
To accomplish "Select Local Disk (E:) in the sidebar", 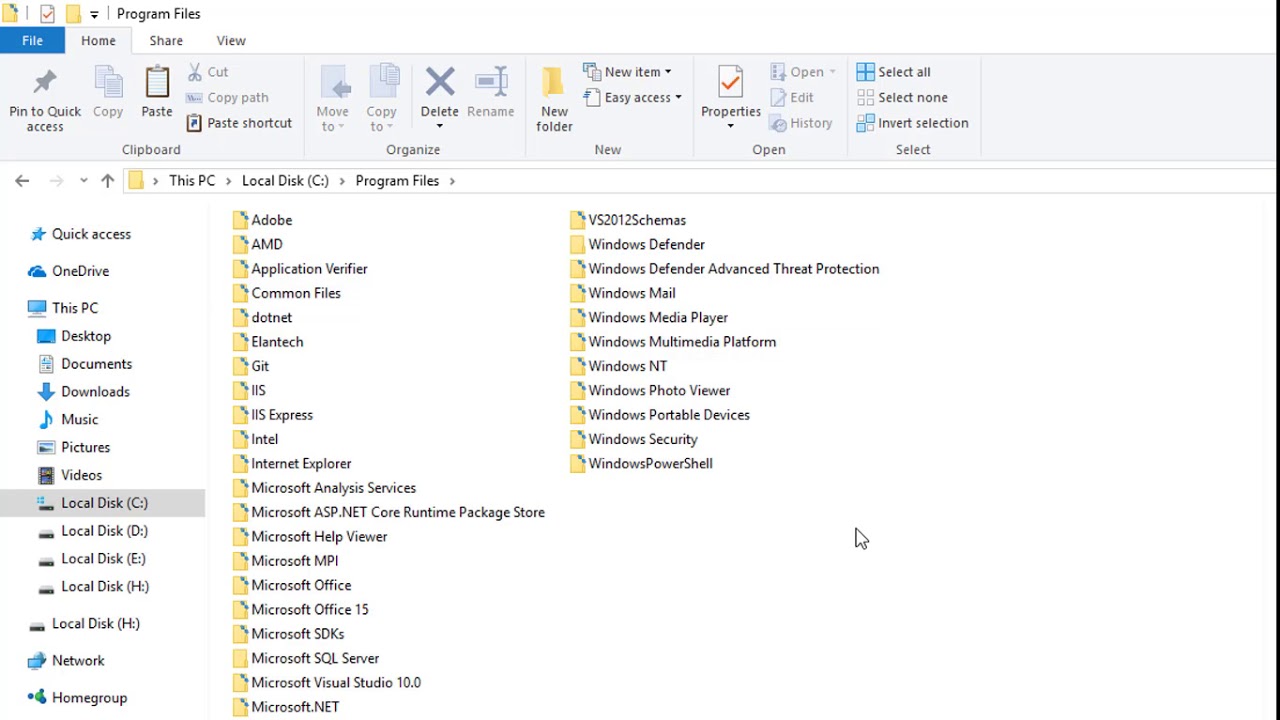I will 93,559.
